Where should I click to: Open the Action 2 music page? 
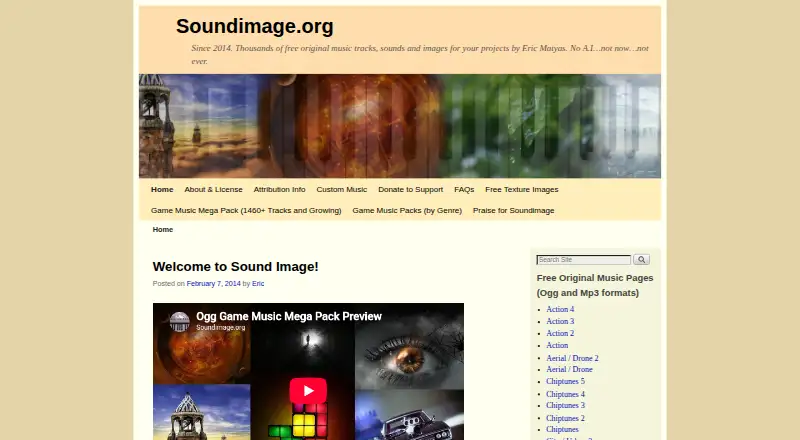560,333
